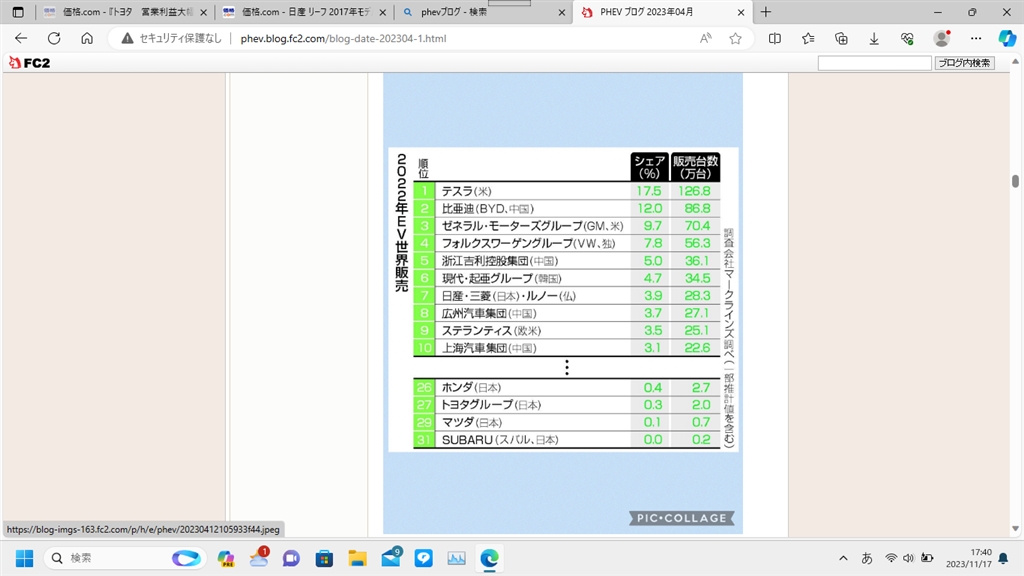Click the read aloud icon in address bar
This screenshot has height=576, width=1024.
coord(705,39)
